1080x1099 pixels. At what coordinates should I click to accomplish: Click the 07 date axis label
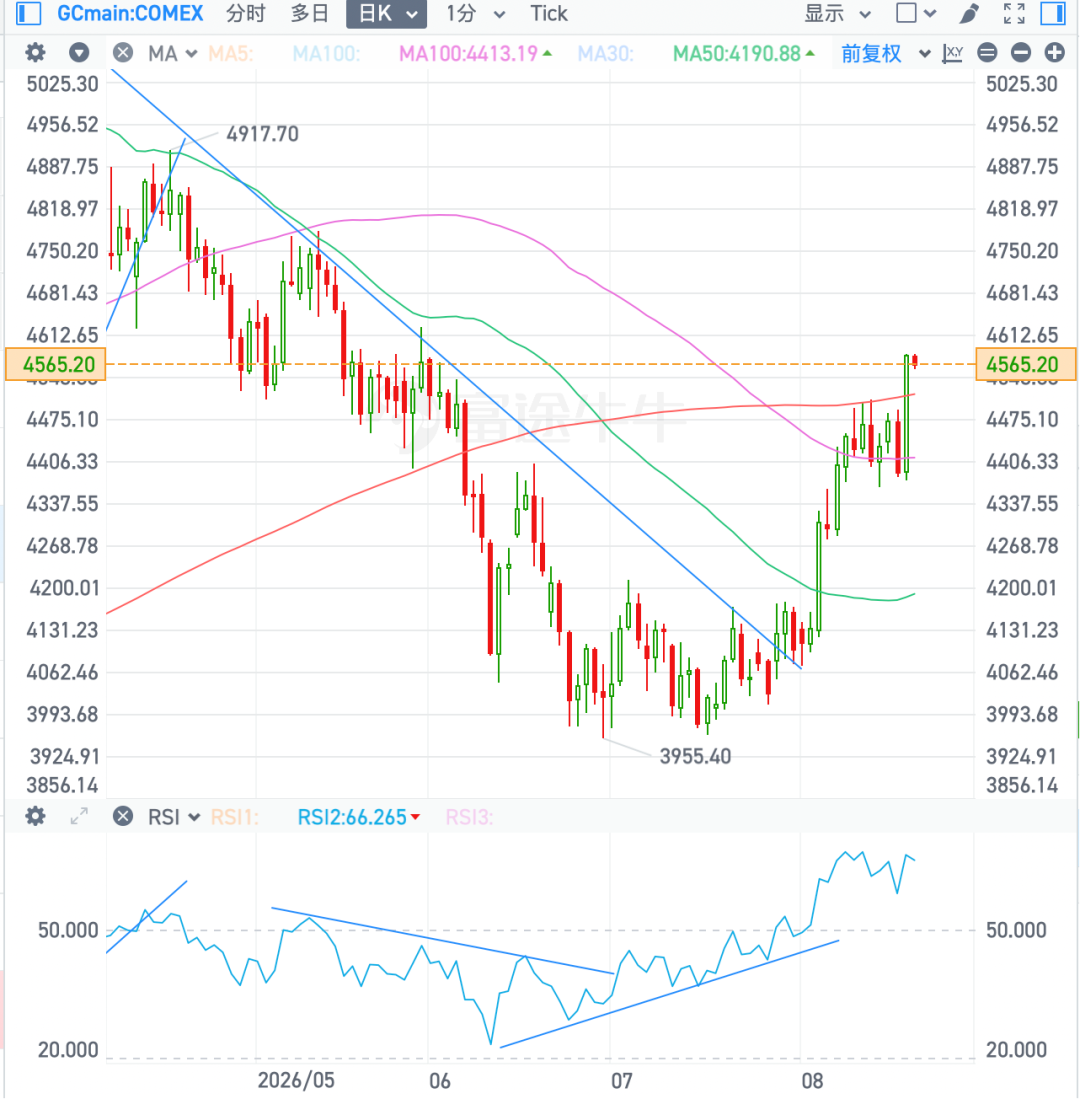point(621,1080)
